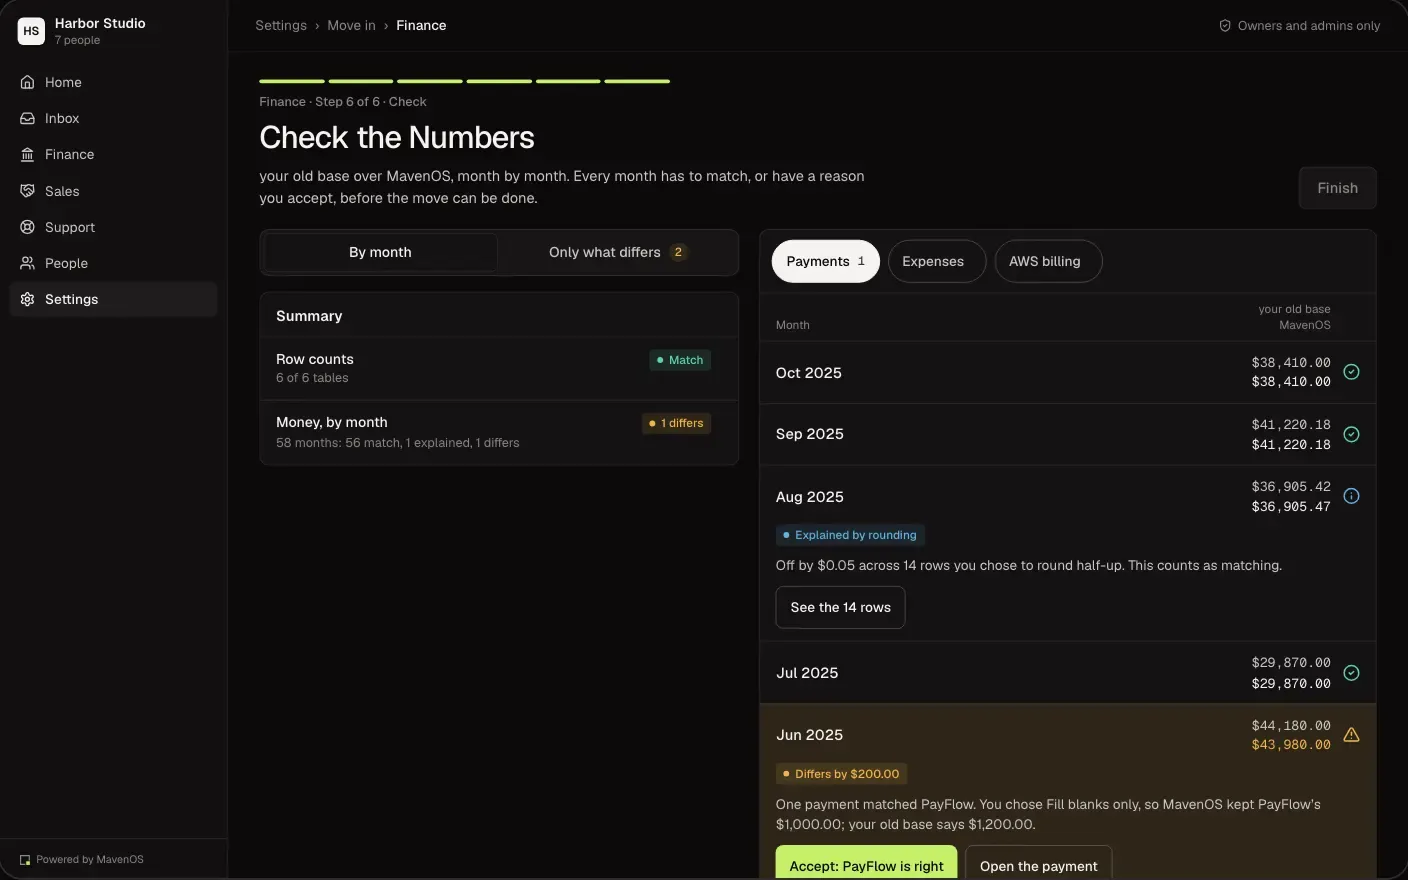Click the first step progress segment

click(x=292, y=81)
